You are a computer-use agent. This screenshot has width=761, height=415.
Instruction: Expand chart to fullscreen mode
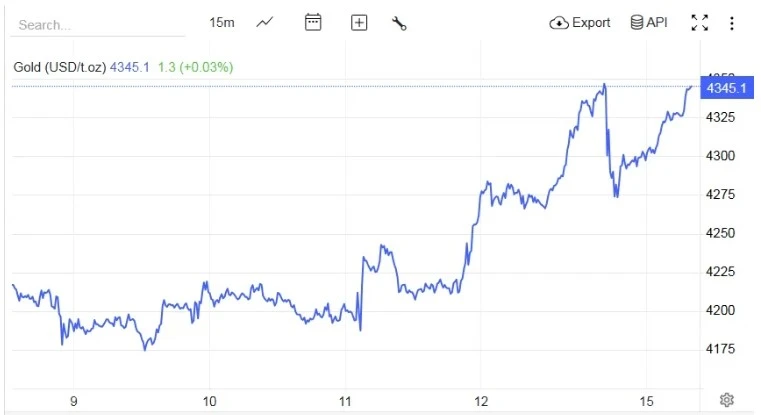[700, 23]
